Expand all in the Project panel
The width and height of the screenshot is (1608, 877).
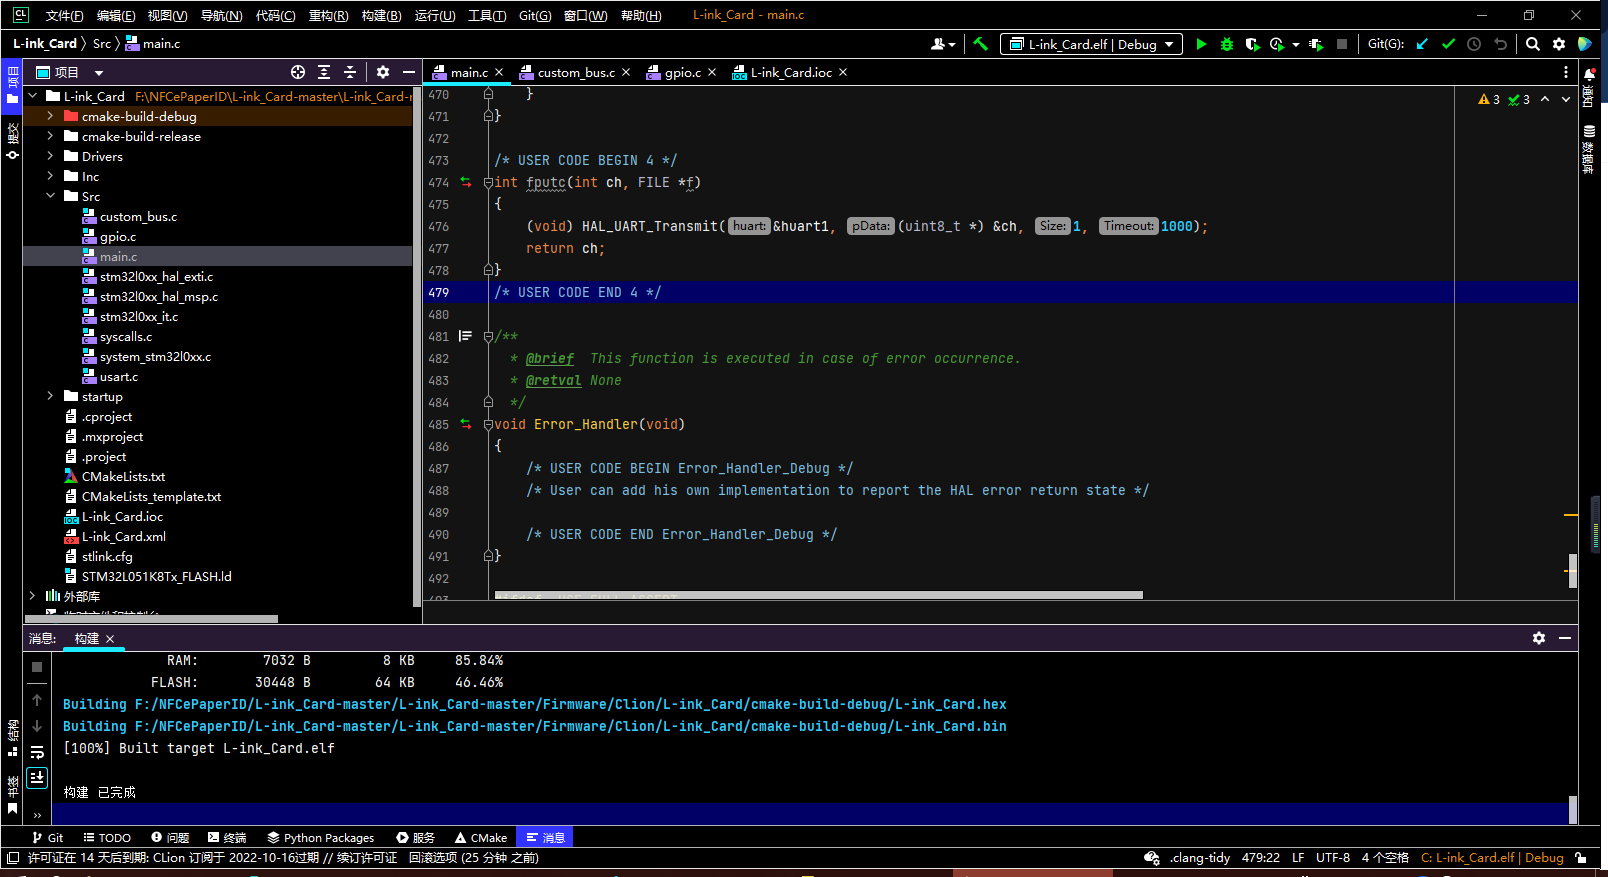[324, 72]
